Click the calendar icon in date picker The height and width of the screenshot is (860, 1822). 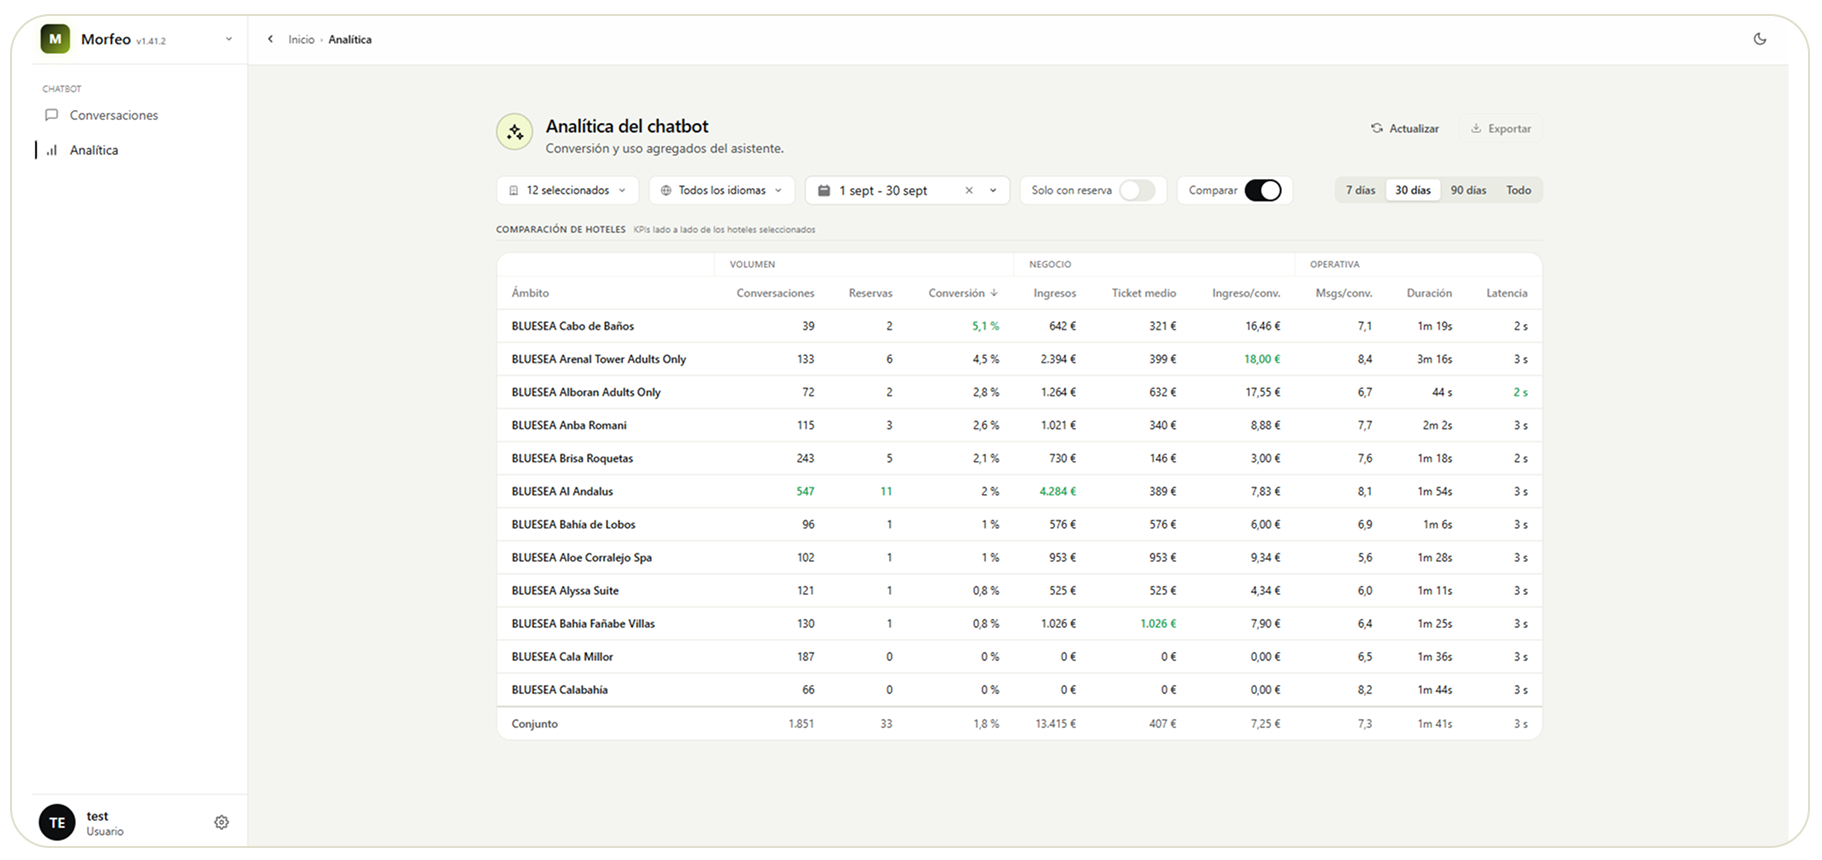[823, 190]
